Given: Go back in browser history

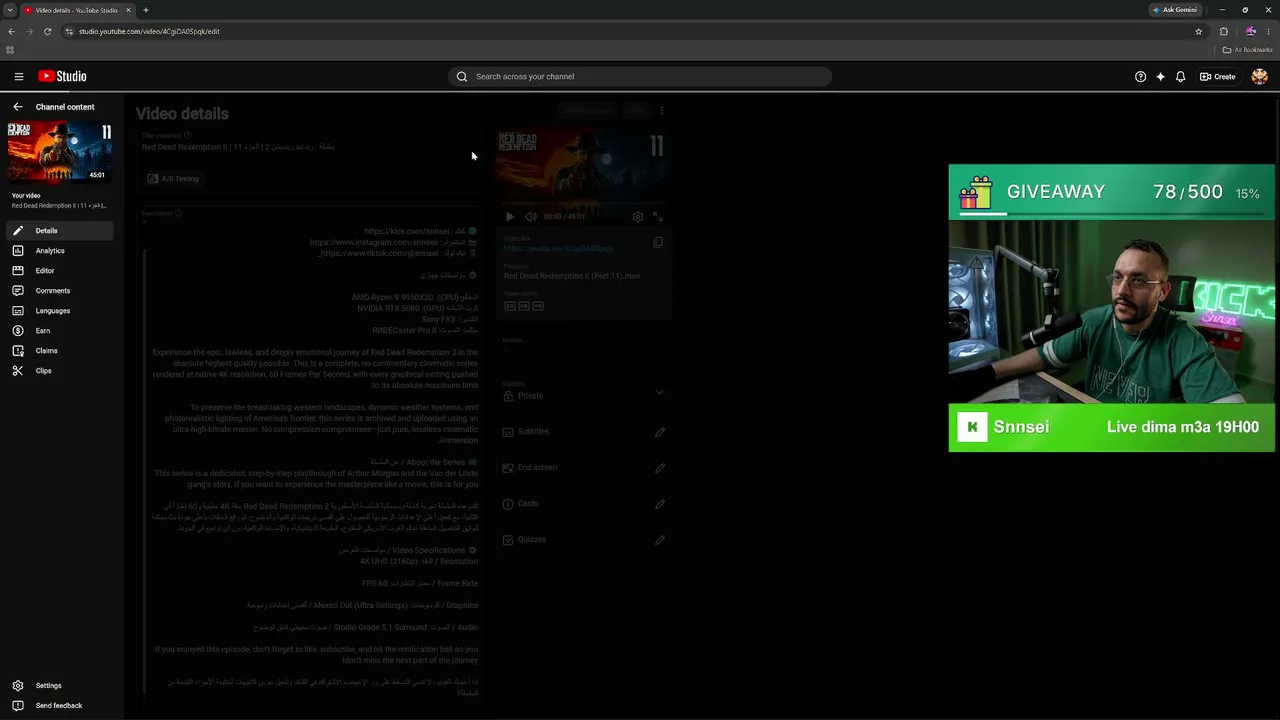Looking at the screenshot, I should 11,31.
